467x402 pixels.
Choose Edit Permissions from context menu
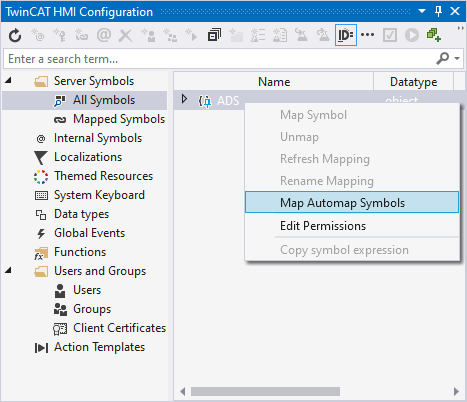point(352,226)
